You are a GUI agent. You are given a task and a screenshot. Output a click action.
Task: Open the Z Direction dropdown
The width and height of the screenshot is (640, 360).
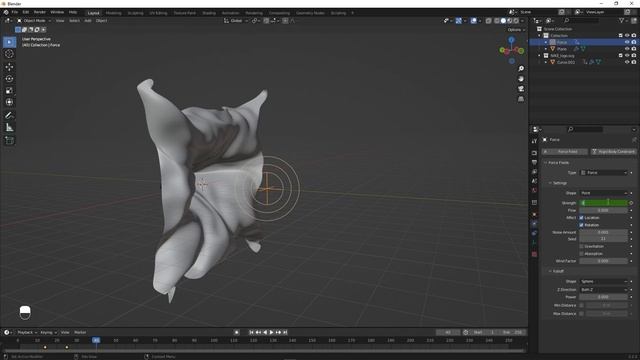click(604, 289)
